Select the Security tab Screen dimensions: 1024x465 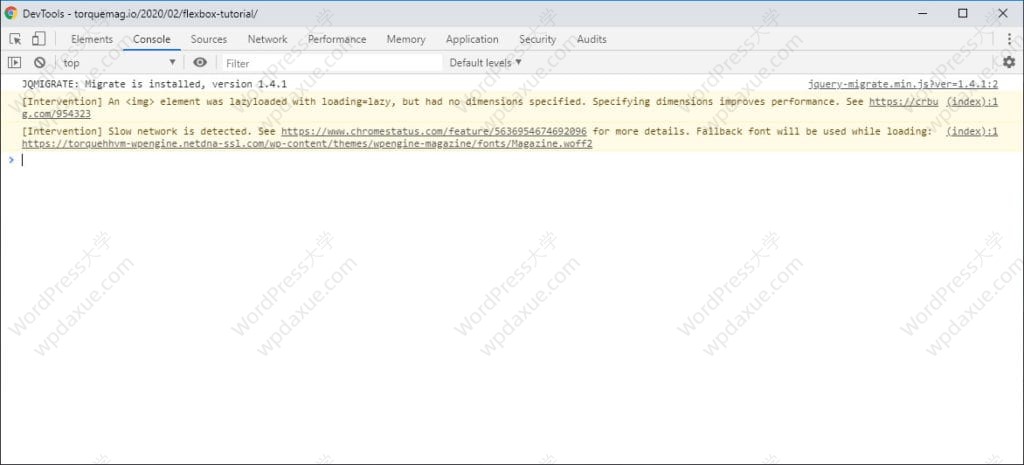click(x=537, y=39)
